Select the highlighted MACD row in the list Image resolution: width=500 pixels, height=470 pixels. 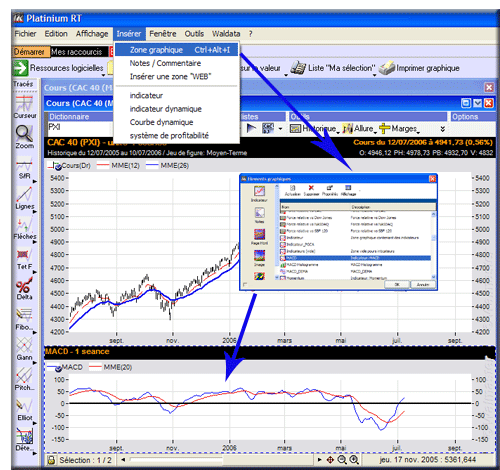pyautogui.click(x=355, y=258)
